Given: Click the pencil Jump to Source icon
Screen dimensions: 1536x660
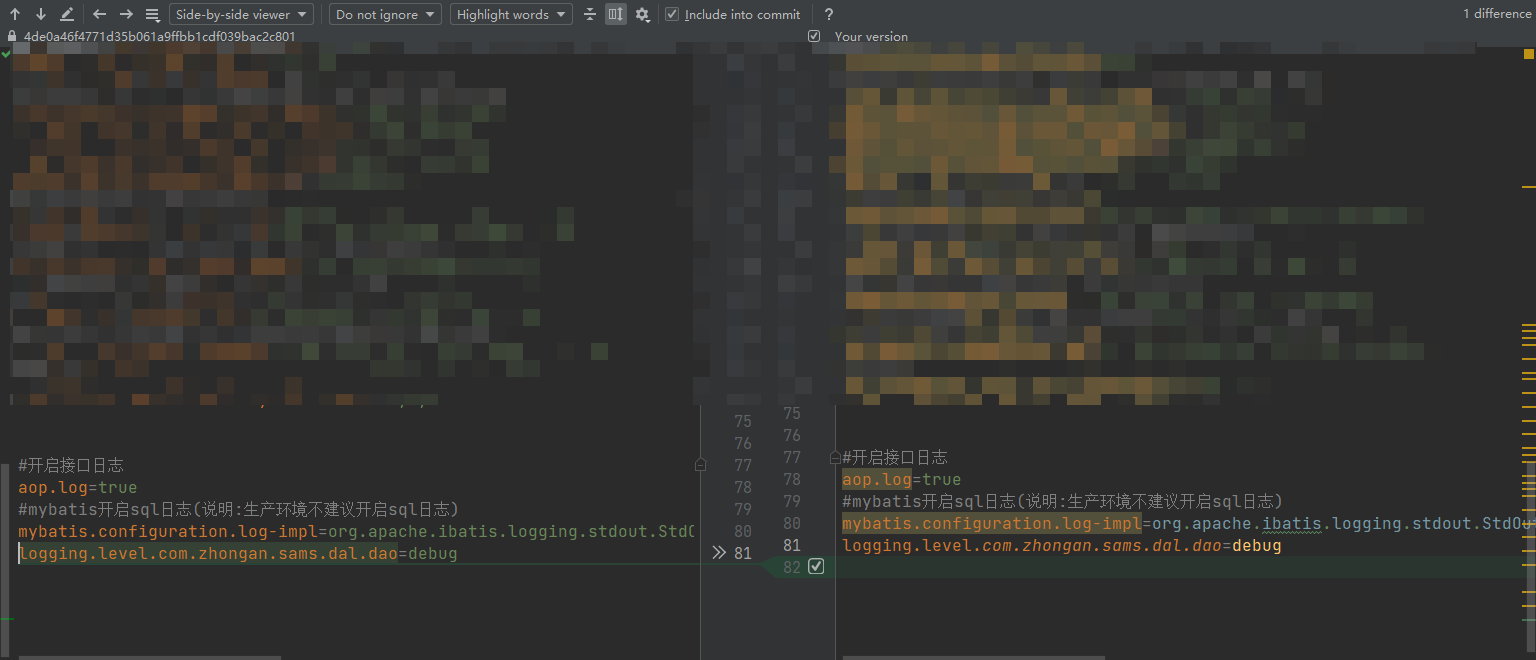Looking at the screenshot, I should [67, 14].
